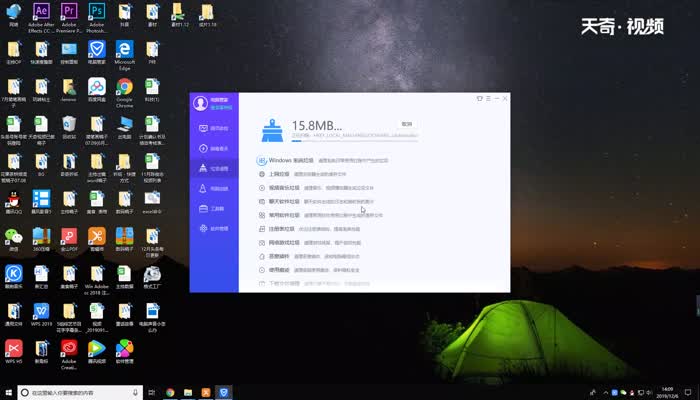
Task: Click the user avatar in Tencent PC Manager
Action: pos(201,103)
